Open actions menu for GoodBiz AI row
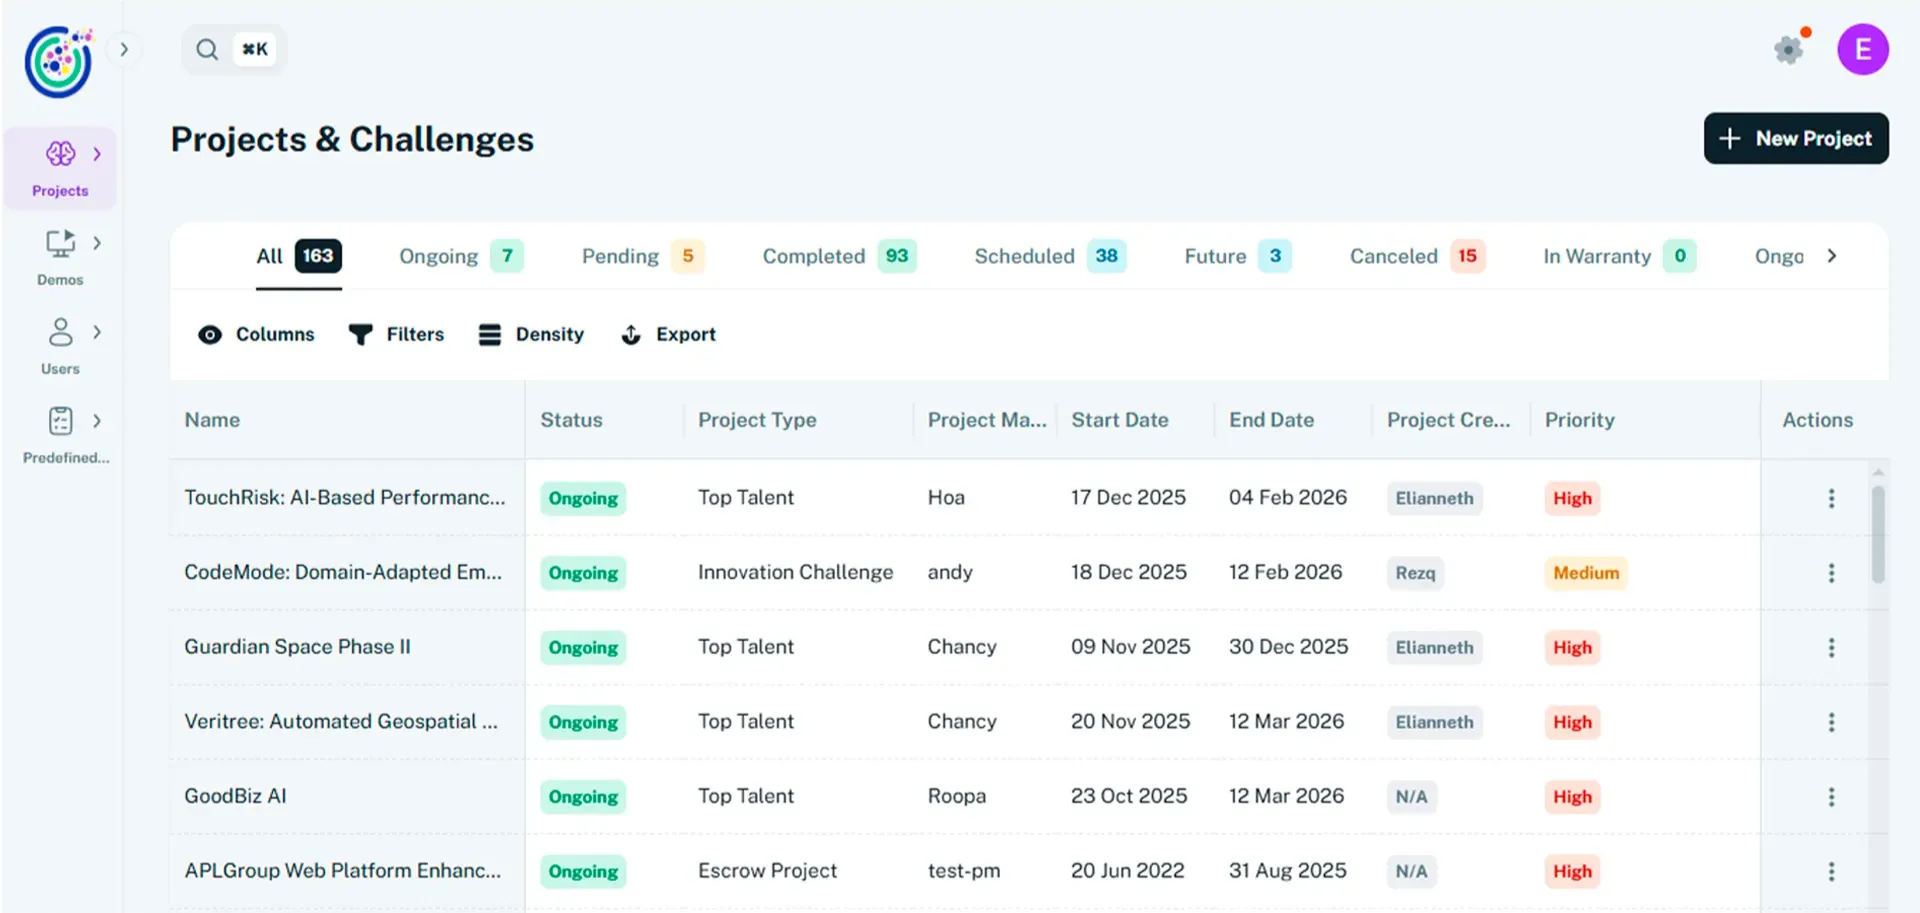This screenshot has width=1920, height=913. pos(1831,797)
